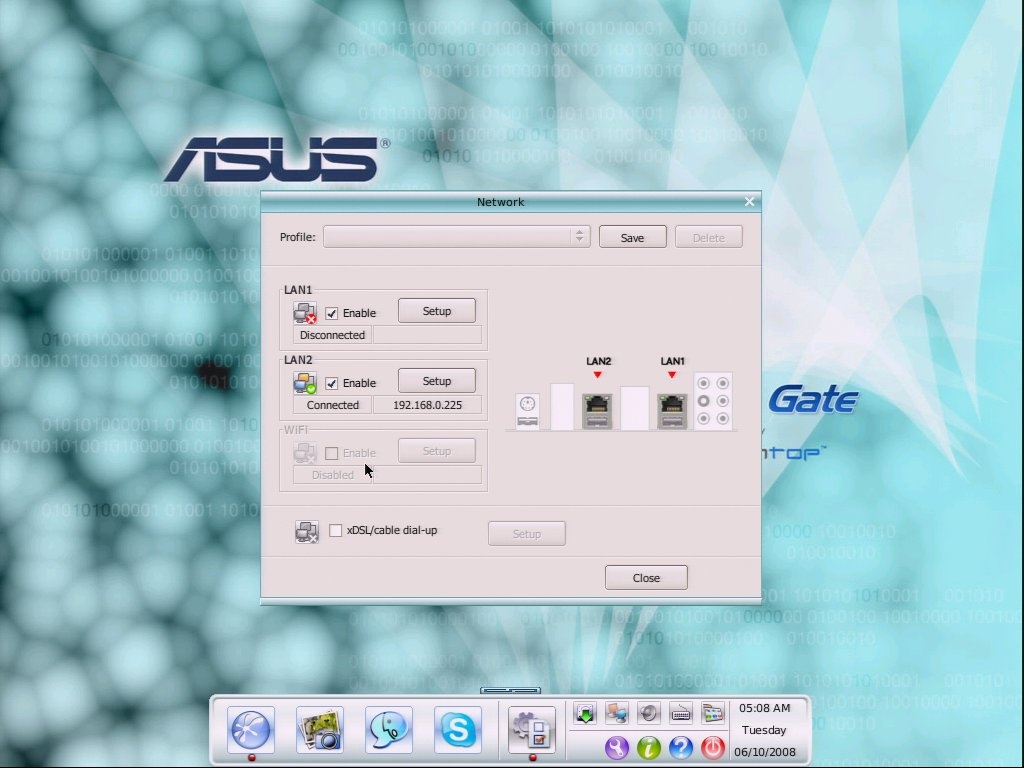Click the network status icon in the tray

pos(616,713)
